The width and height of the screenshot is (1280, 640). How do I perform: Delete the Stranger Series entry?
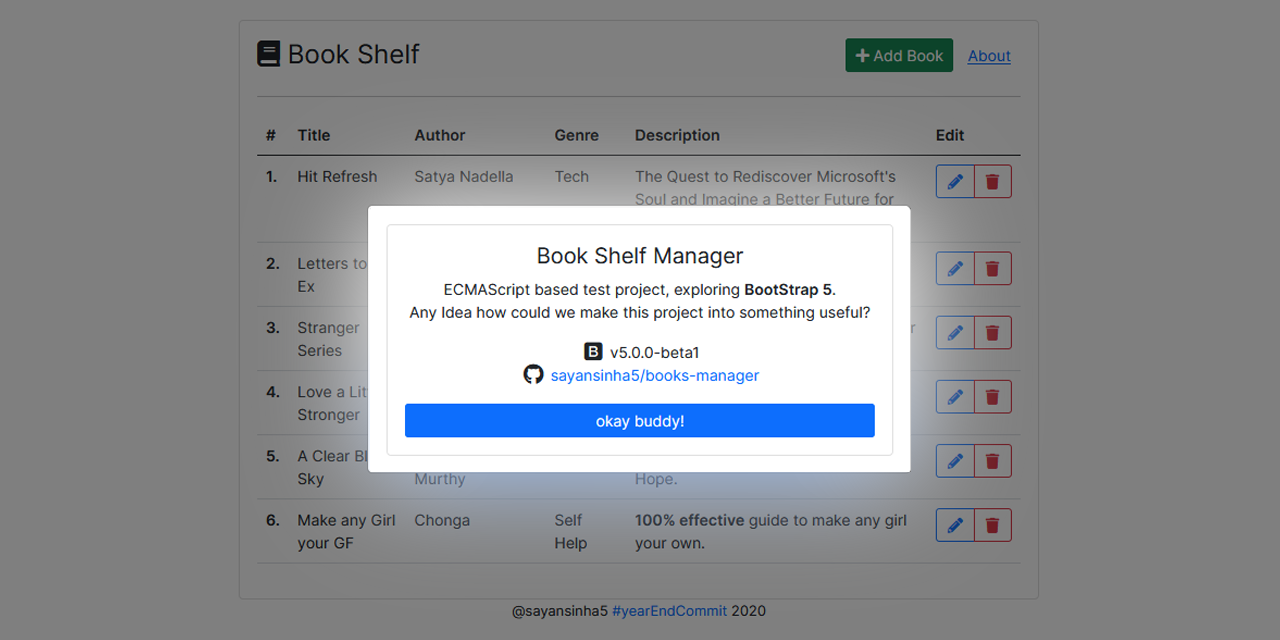992,332
